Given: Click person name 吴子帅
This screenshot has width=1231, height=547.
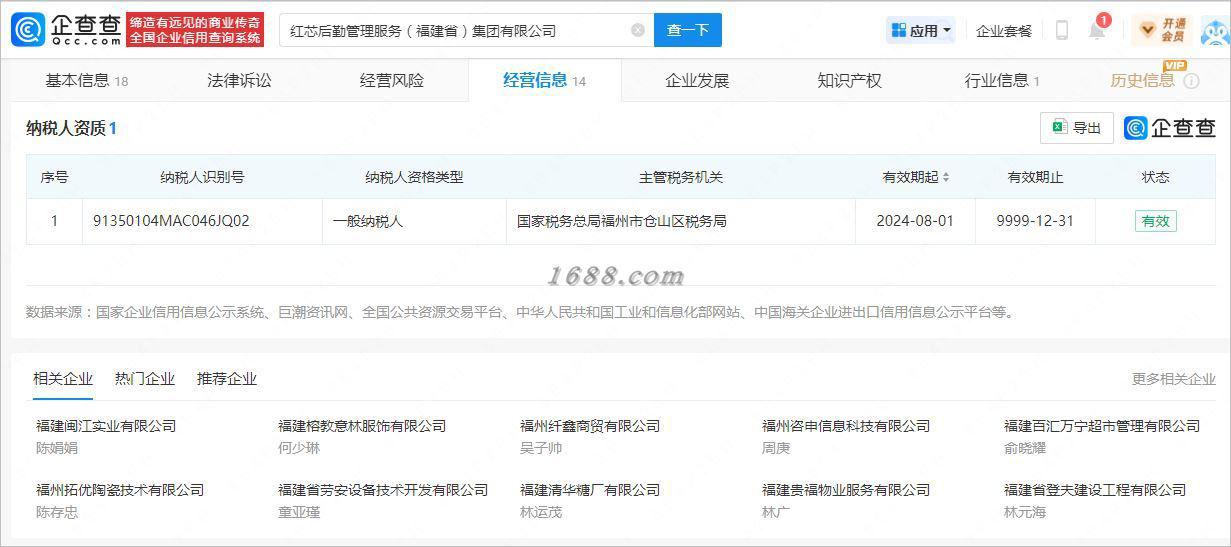Looking at the screenshot, I should coord(541,448).
